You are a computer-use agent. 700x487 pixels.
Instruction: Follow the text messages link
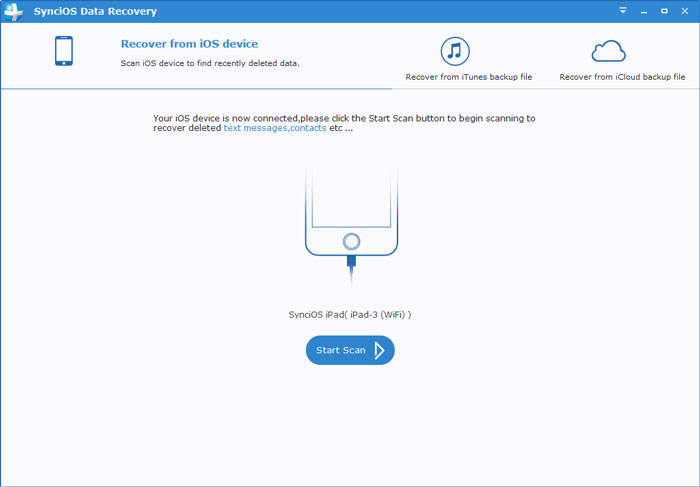click(x=255, y=128)
